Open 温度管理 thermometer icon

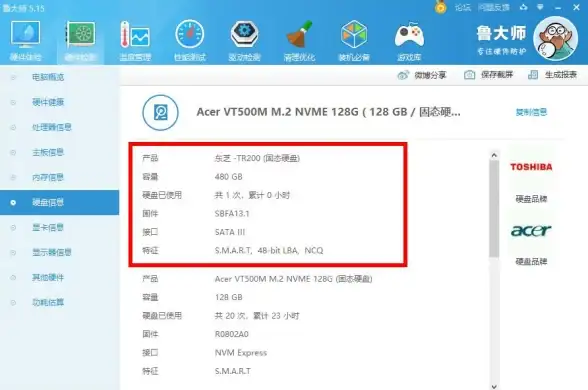pyautogui.click(x=135, y=34)
